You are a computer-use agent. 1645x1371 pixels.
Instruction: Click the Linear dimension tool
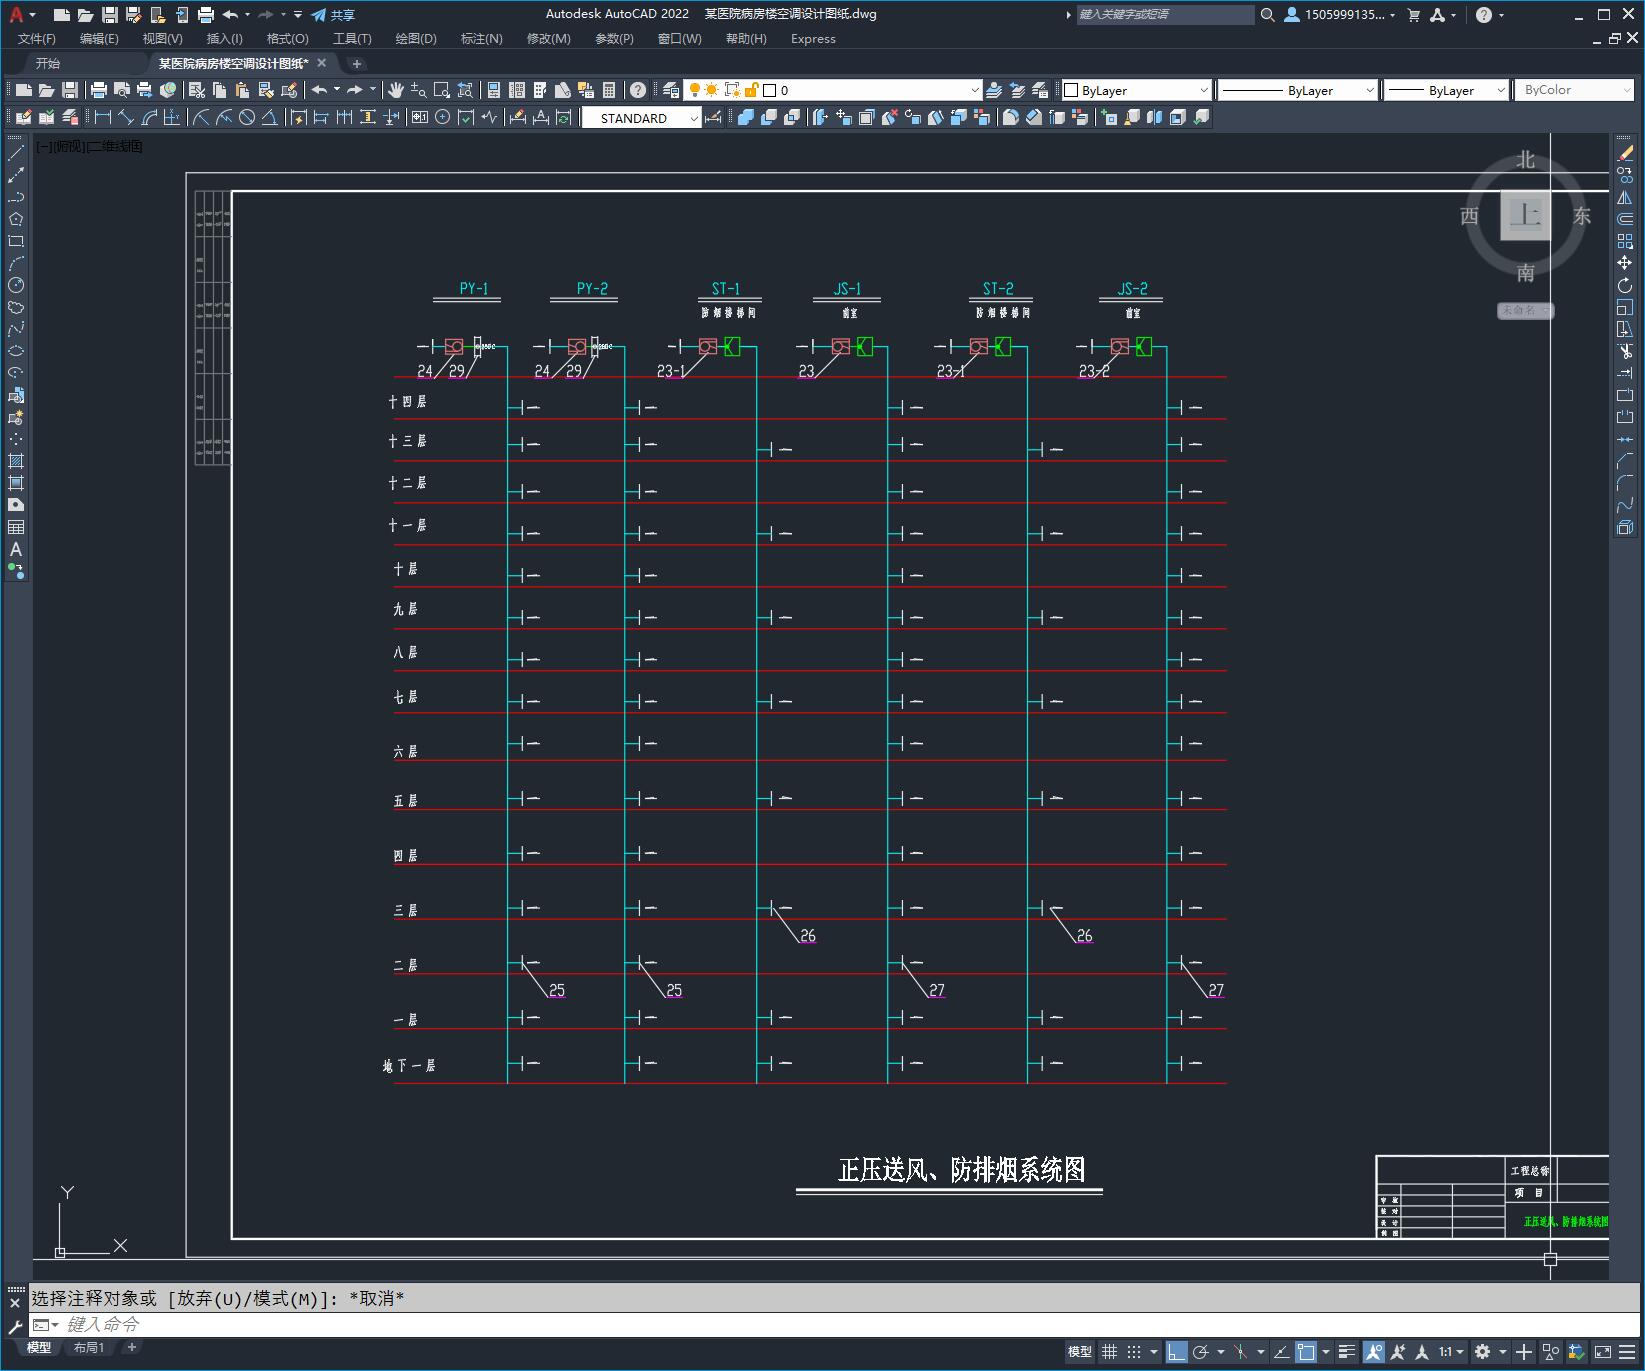click(103, 117)
